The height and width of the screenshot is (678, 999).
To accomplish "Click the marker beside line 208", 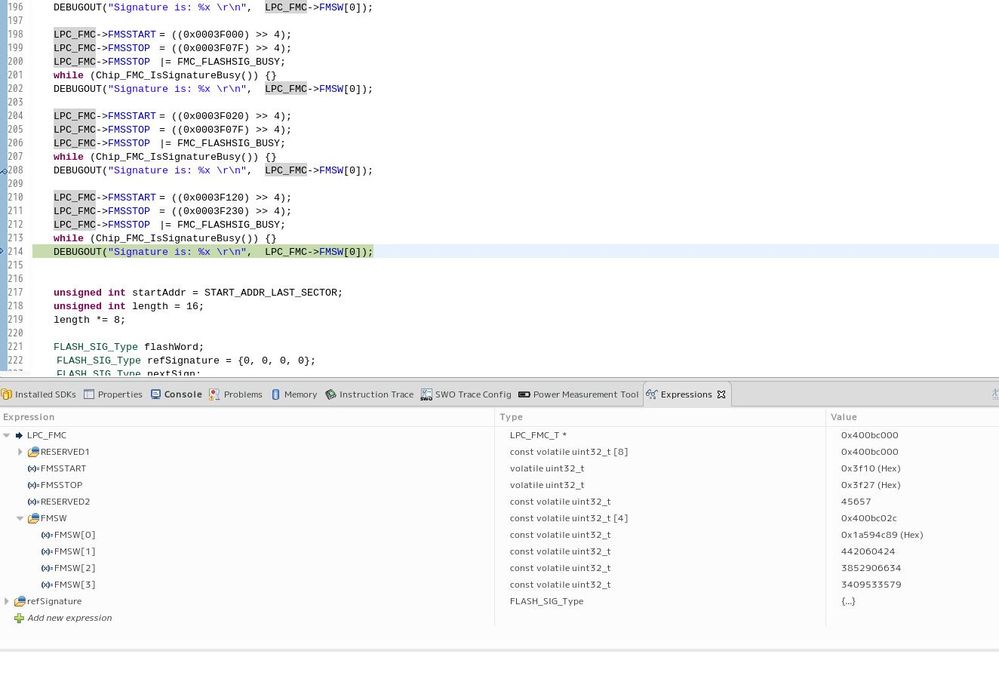I will [x=3, y=171].
